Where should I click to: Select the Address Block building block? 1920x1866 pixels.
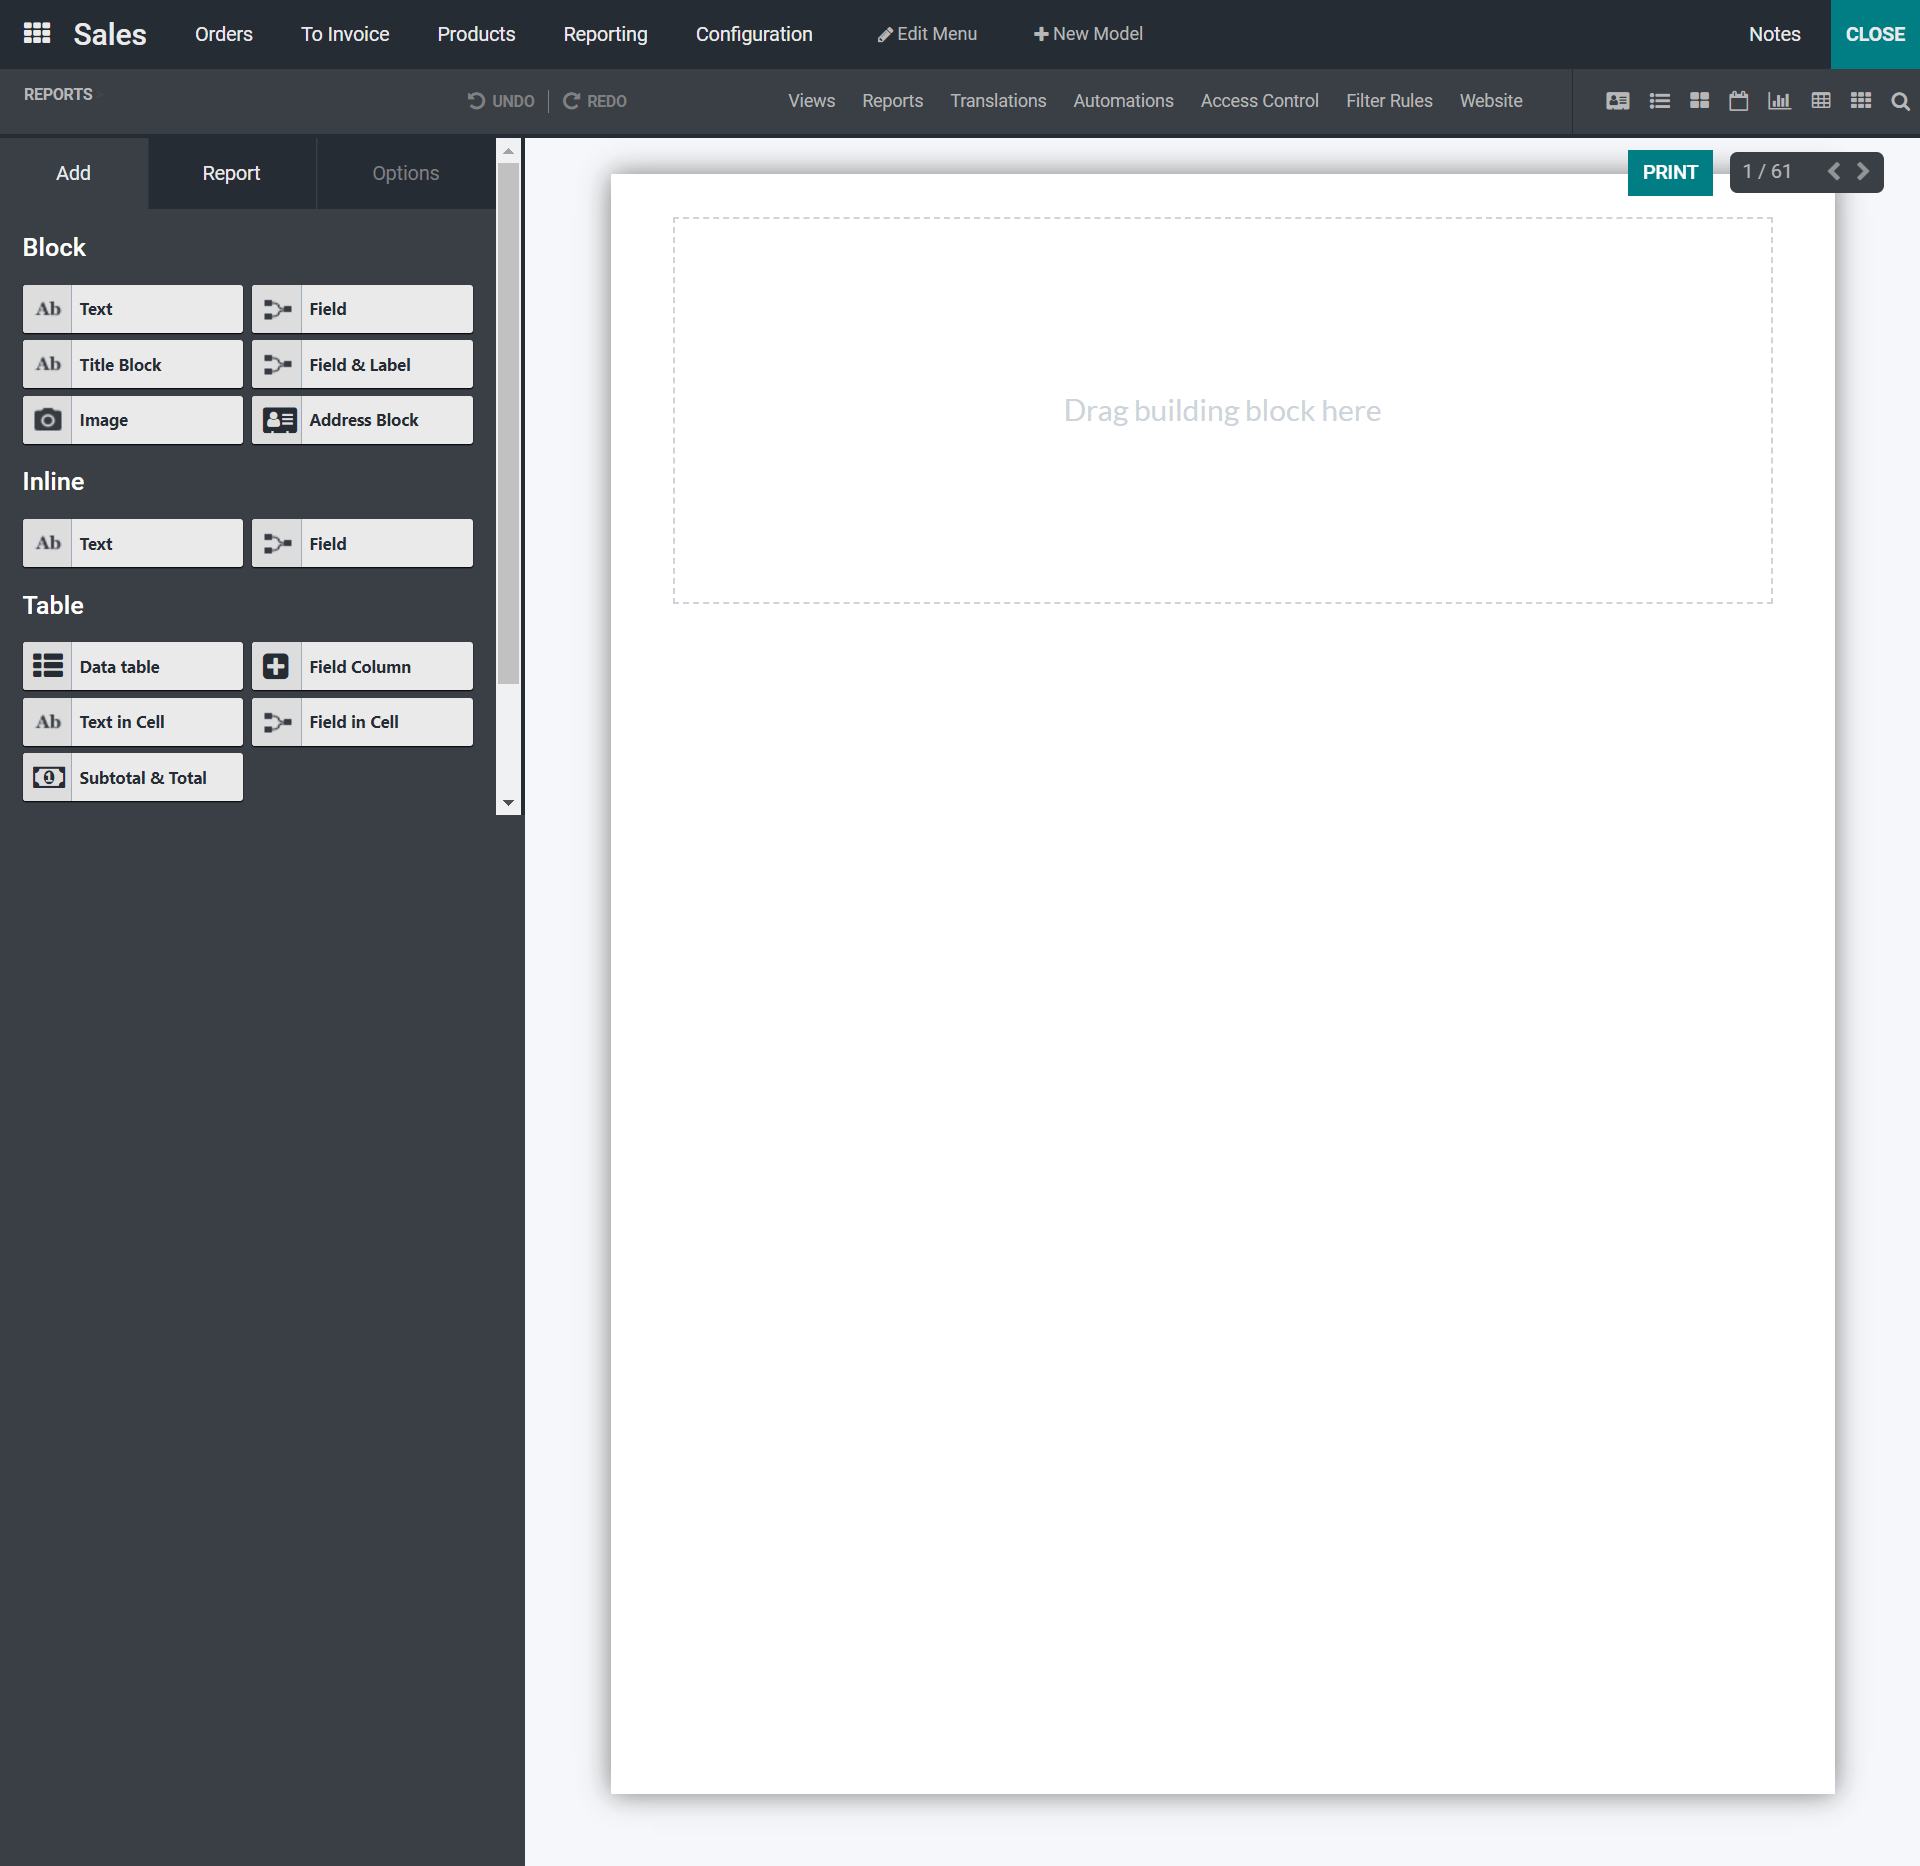coord(362,418)
